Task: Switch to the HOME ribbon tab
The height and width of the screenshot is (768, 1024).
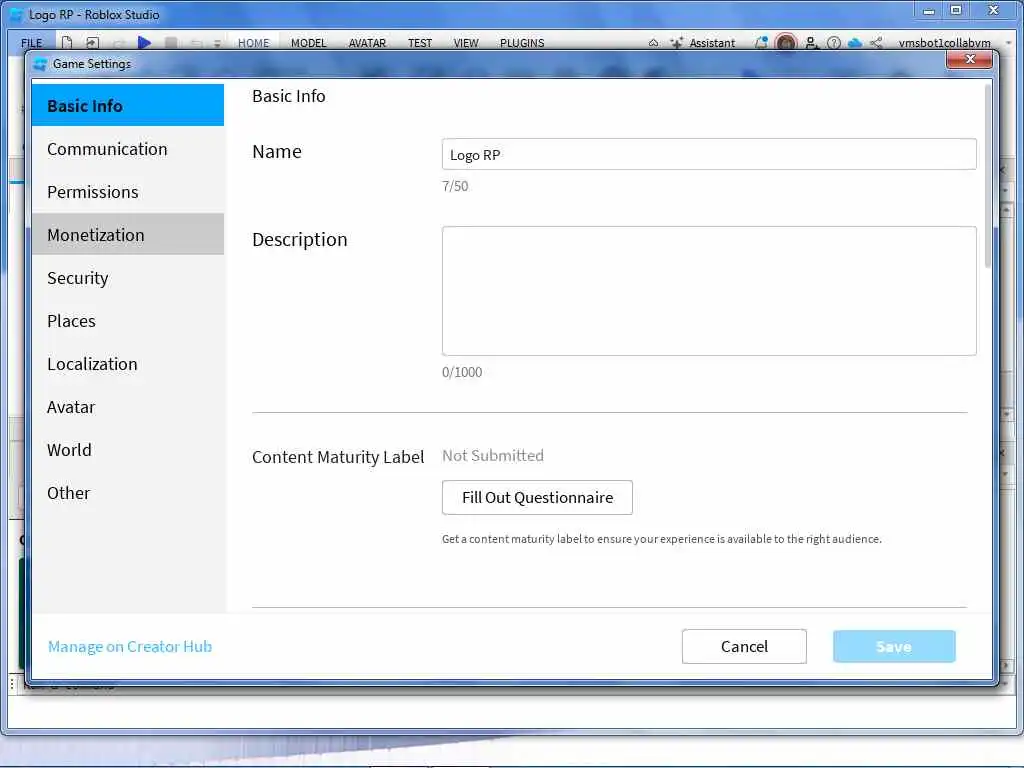Action: click(253, 42)
